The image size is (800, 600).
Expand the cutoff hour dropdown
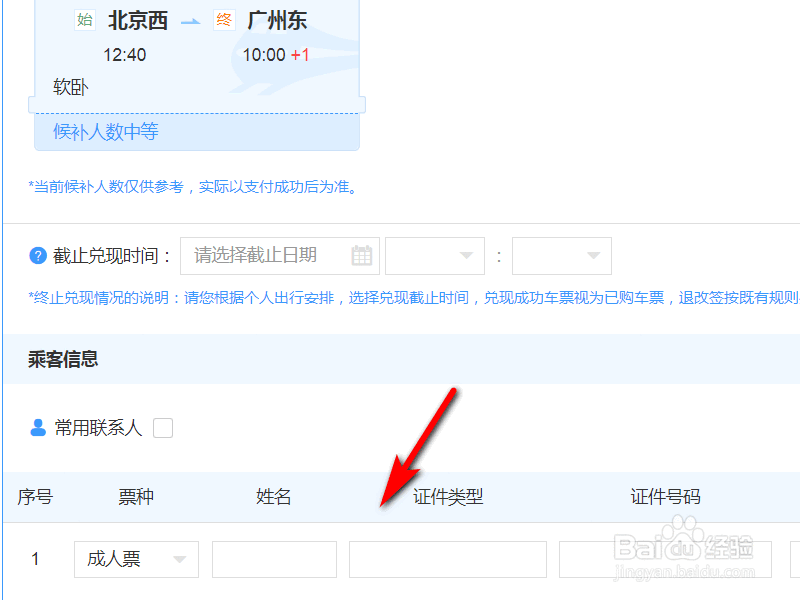[435, 256]
